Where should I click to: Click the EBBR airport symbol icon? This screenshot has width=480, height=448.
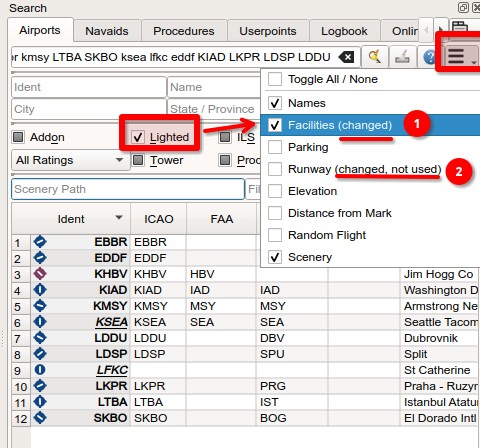(40, 242)
